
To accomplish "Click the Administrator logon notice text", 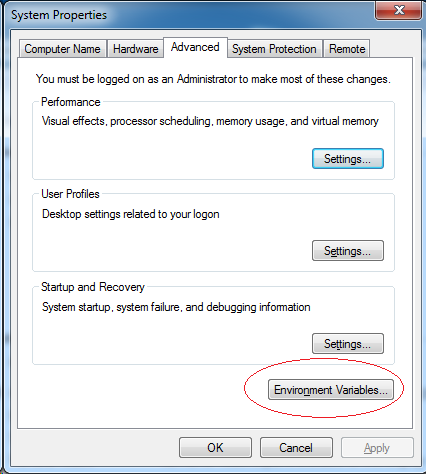I will (x=213, y=79).
